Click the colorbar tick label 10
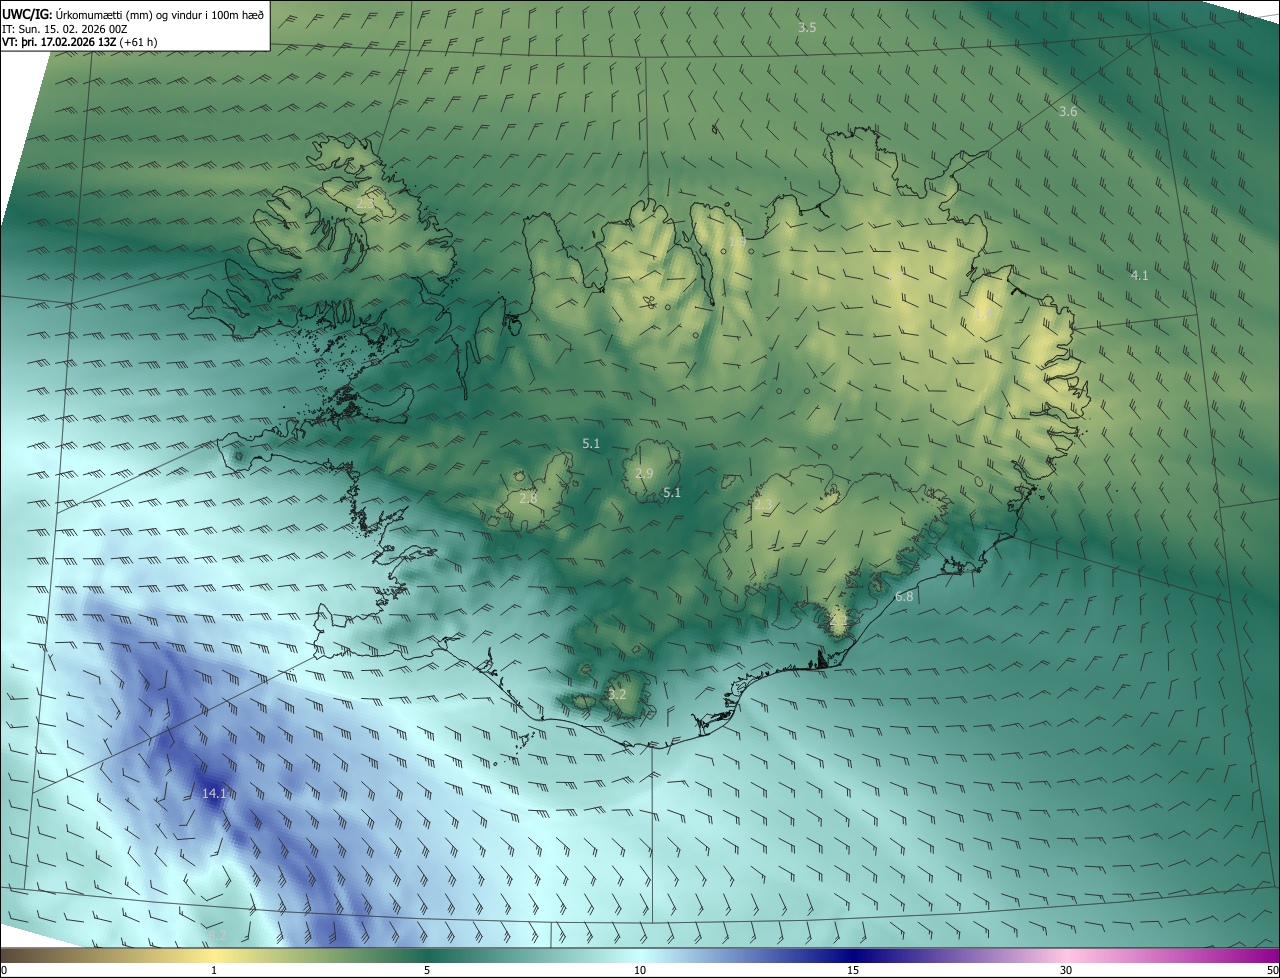The height and width of the screenshot is (978, 1280). coord(640,970)
